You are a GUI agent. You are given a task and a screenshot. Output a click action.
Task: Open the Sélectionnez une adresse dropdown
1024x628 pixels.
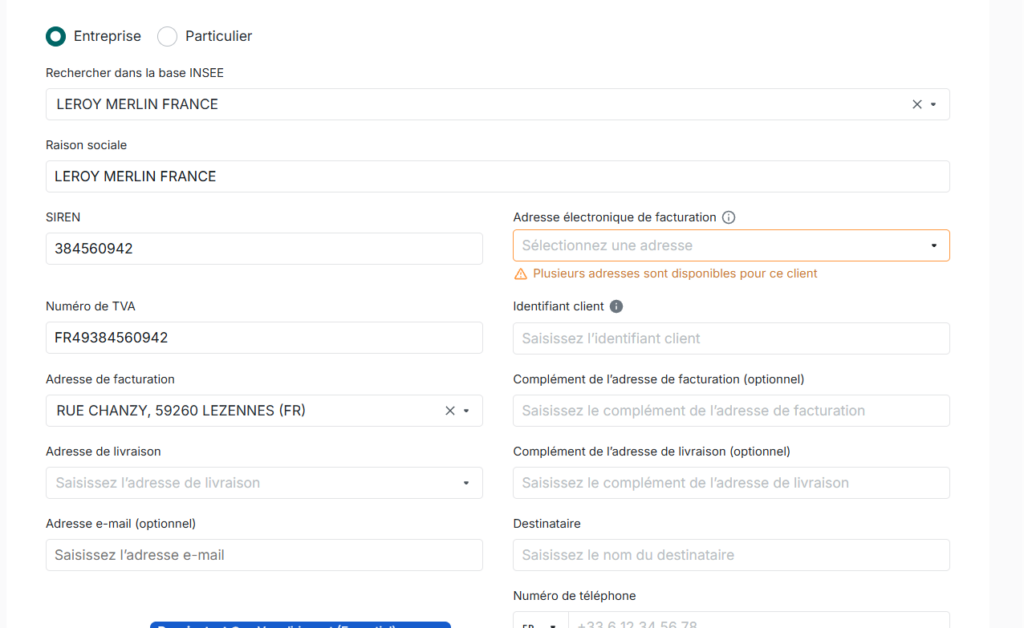pos(731,245)
